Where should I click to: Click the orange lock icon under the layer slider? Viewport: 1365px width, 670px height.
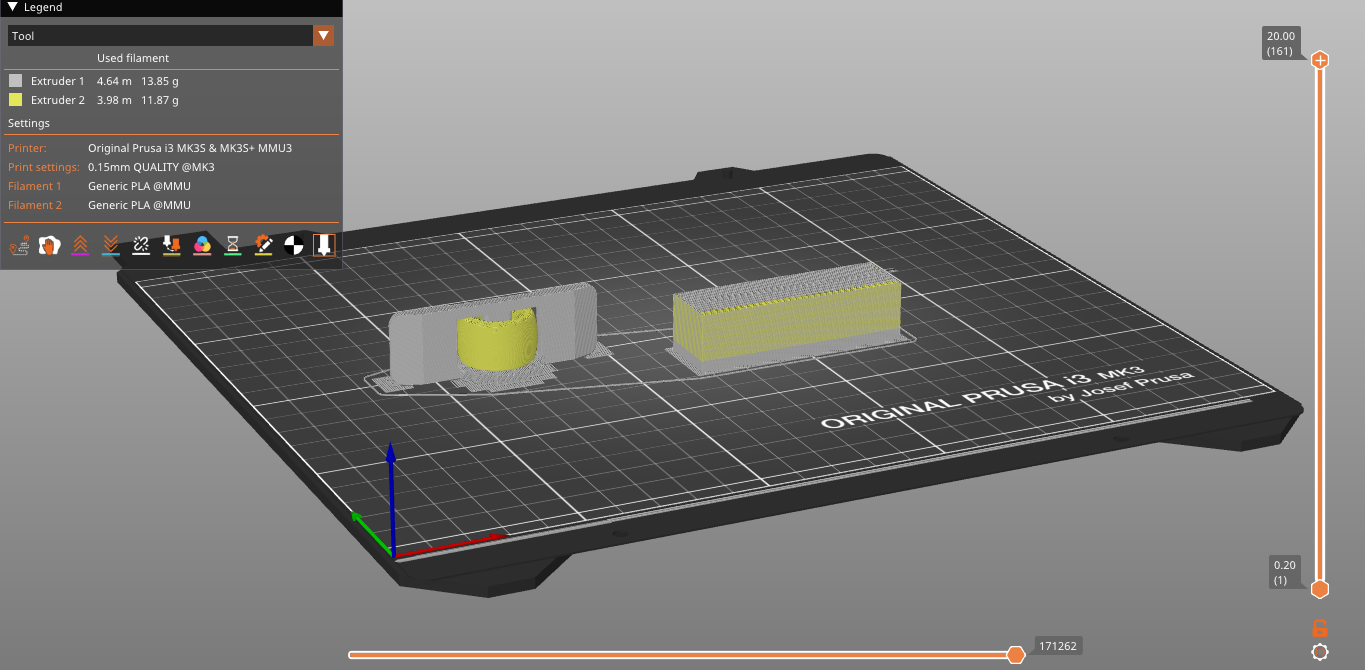point(1320,628)
